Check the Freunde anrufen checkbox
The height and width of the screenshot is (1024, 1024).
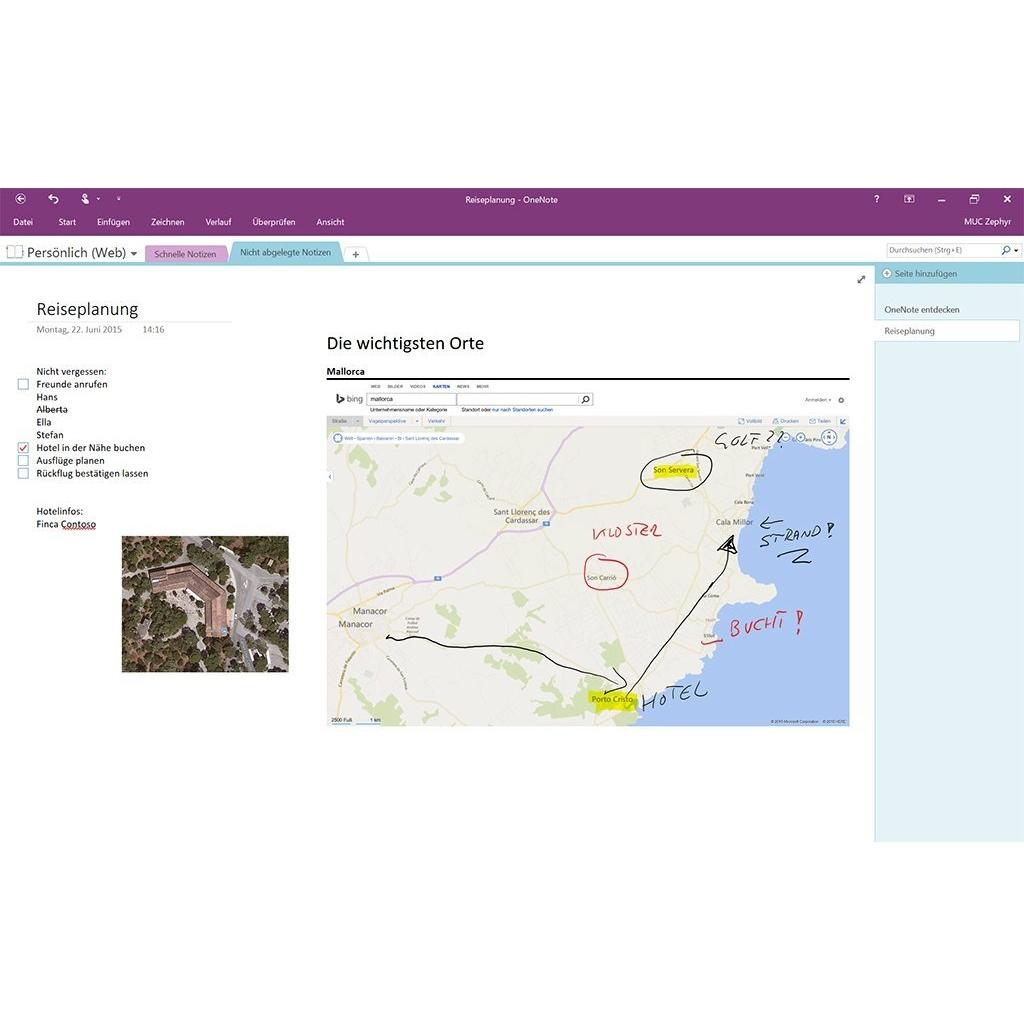coord(24,384)
